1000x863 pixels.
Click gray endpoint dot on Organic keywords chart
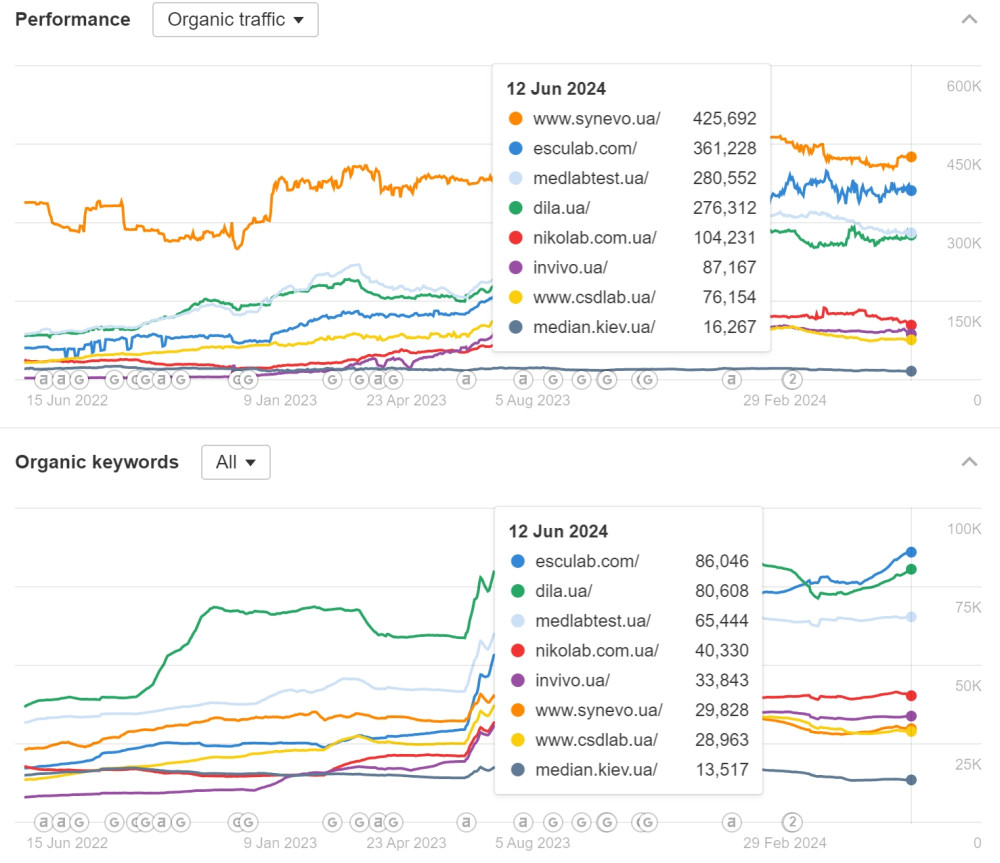911,779
